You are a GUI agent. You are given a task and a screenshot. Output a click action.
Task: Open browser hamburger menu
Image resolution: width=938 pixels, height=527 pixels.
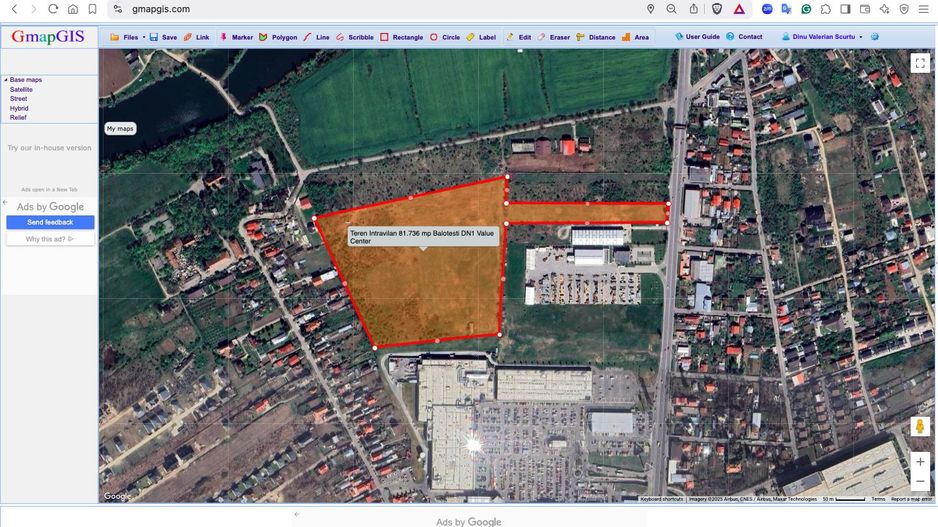point(924,9)
